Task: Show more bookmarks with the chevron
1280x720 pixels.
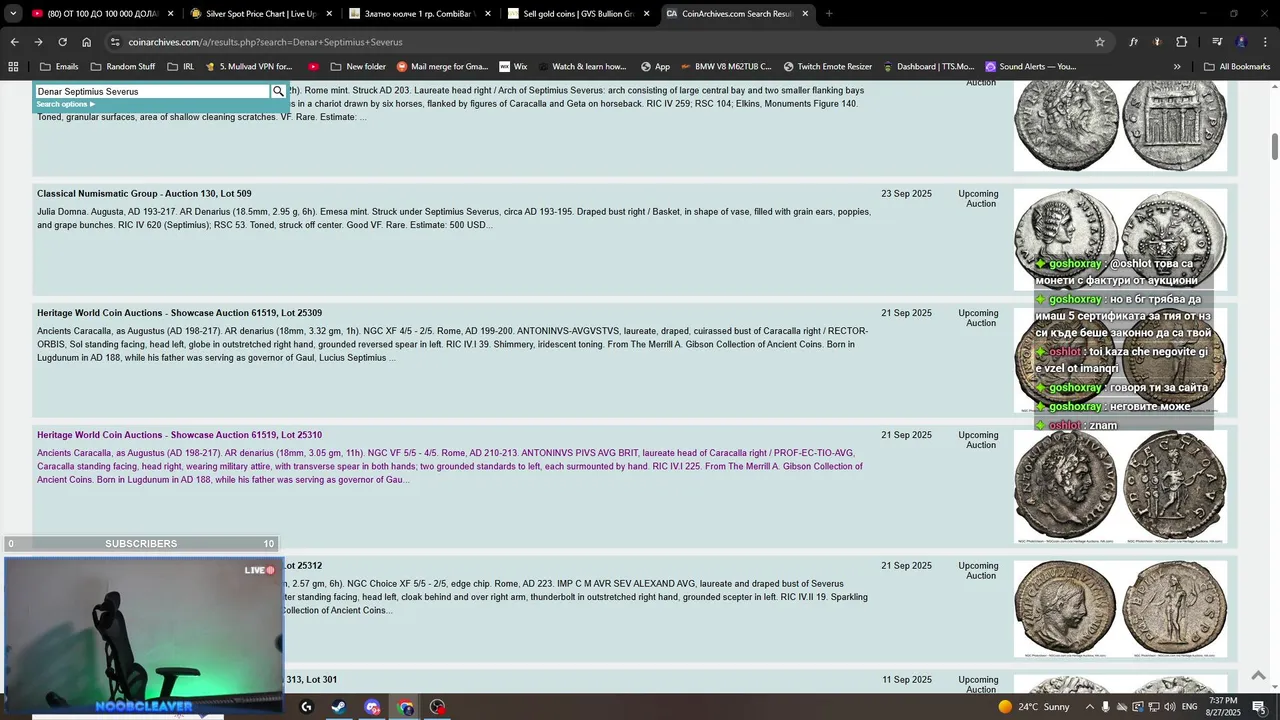Action: click(1177, 67)
